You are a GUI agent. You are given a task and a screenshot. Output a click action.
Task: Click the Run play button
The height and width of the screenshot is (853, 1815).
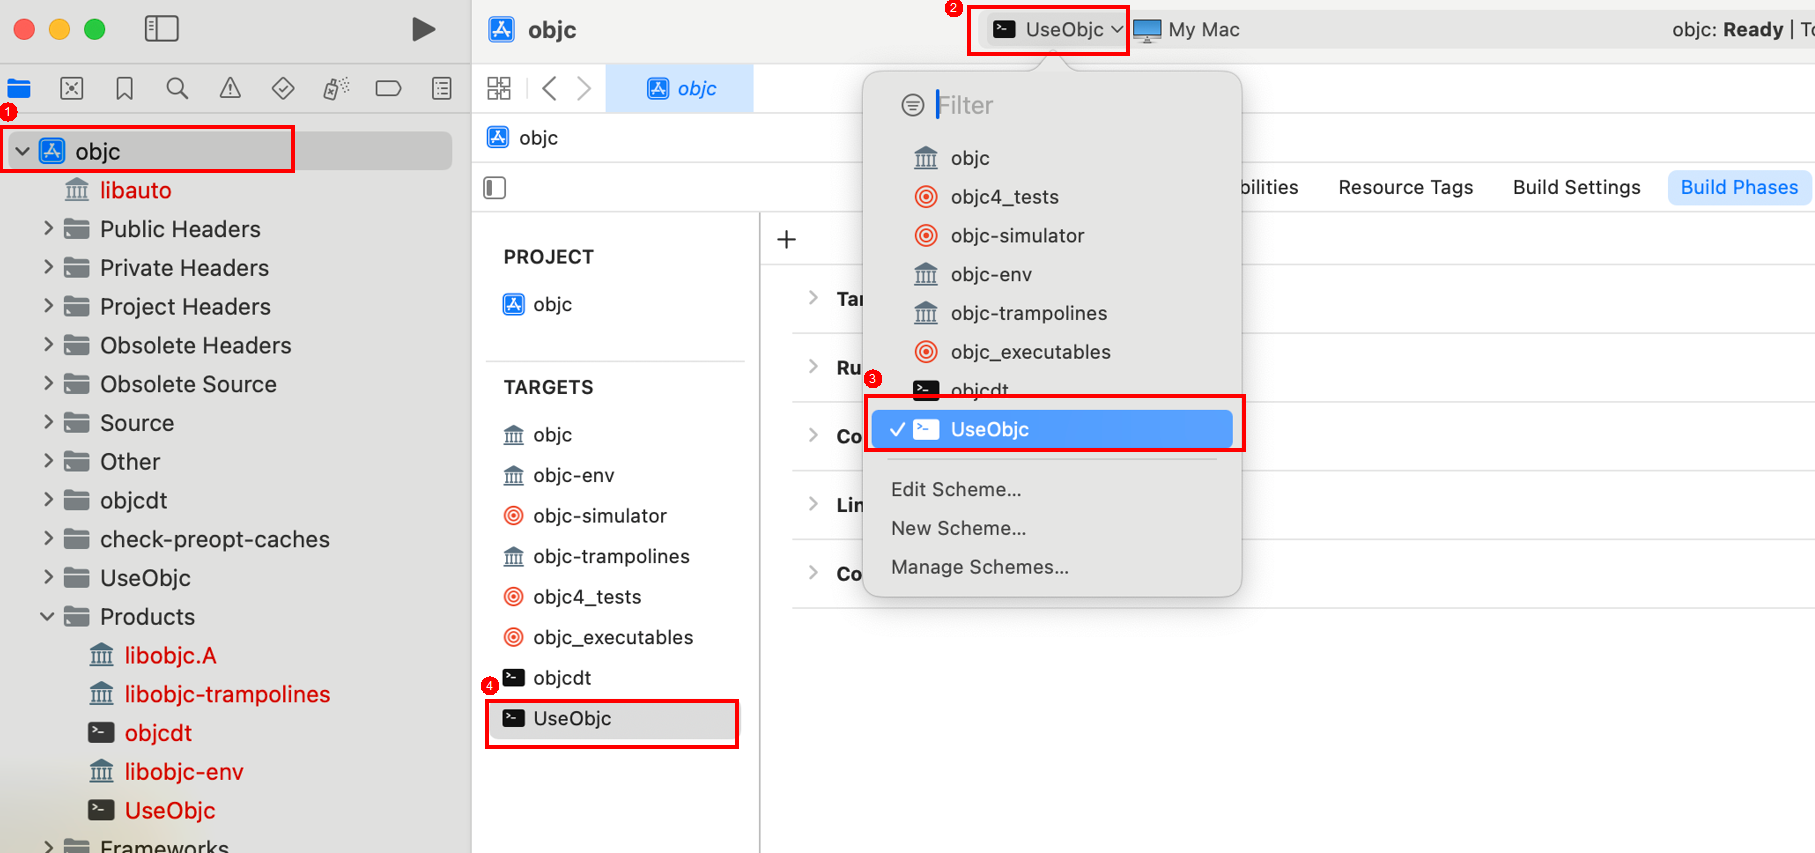click(423, 30)
